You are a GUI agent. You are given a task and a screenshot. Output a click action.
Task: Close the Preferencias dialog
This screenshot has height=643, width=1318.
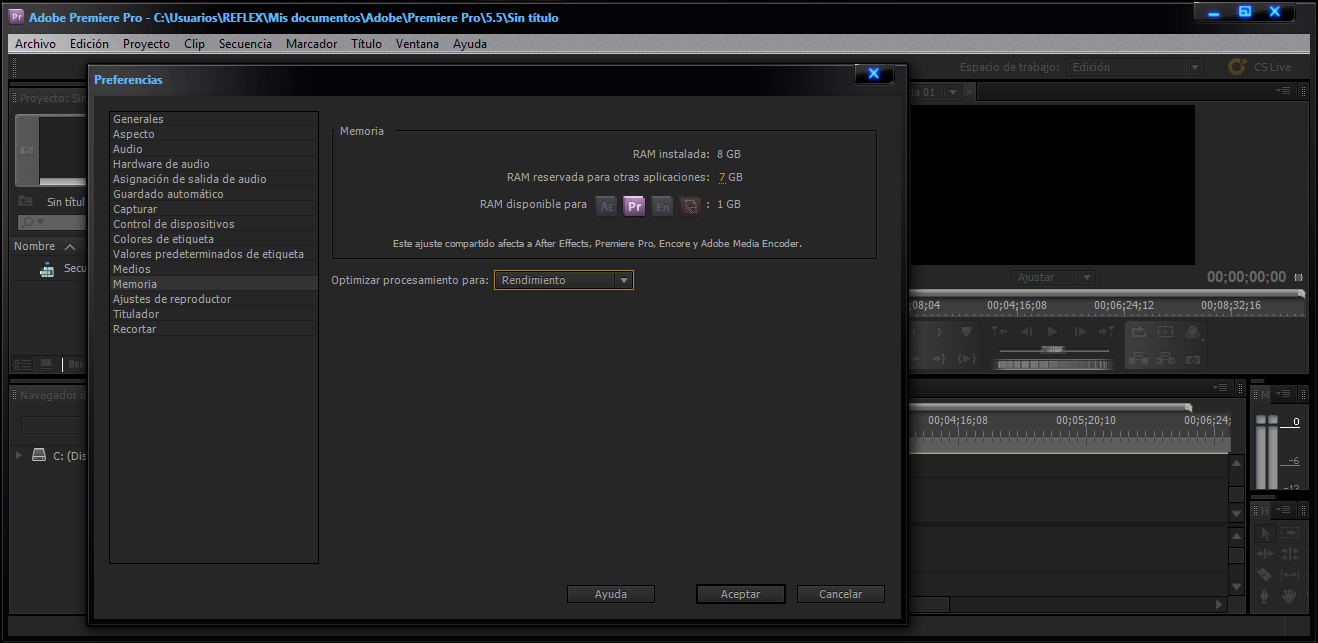874,74
